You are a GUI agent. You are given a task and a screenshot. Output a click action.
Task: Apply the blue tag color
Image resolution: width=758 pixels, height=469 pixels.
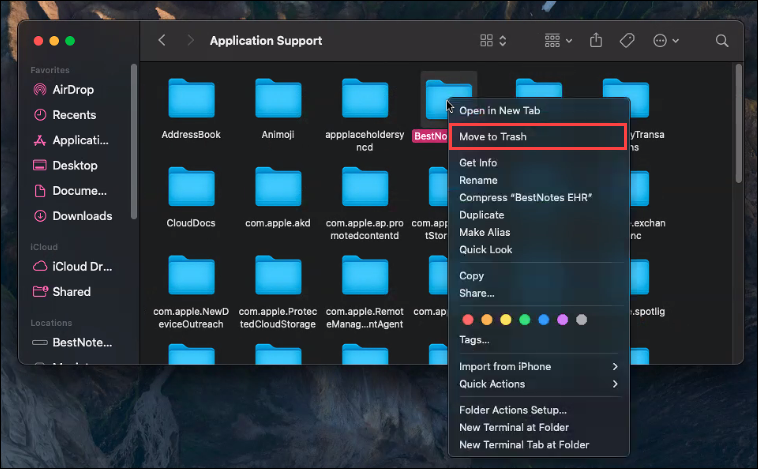(x=543, y=320)
